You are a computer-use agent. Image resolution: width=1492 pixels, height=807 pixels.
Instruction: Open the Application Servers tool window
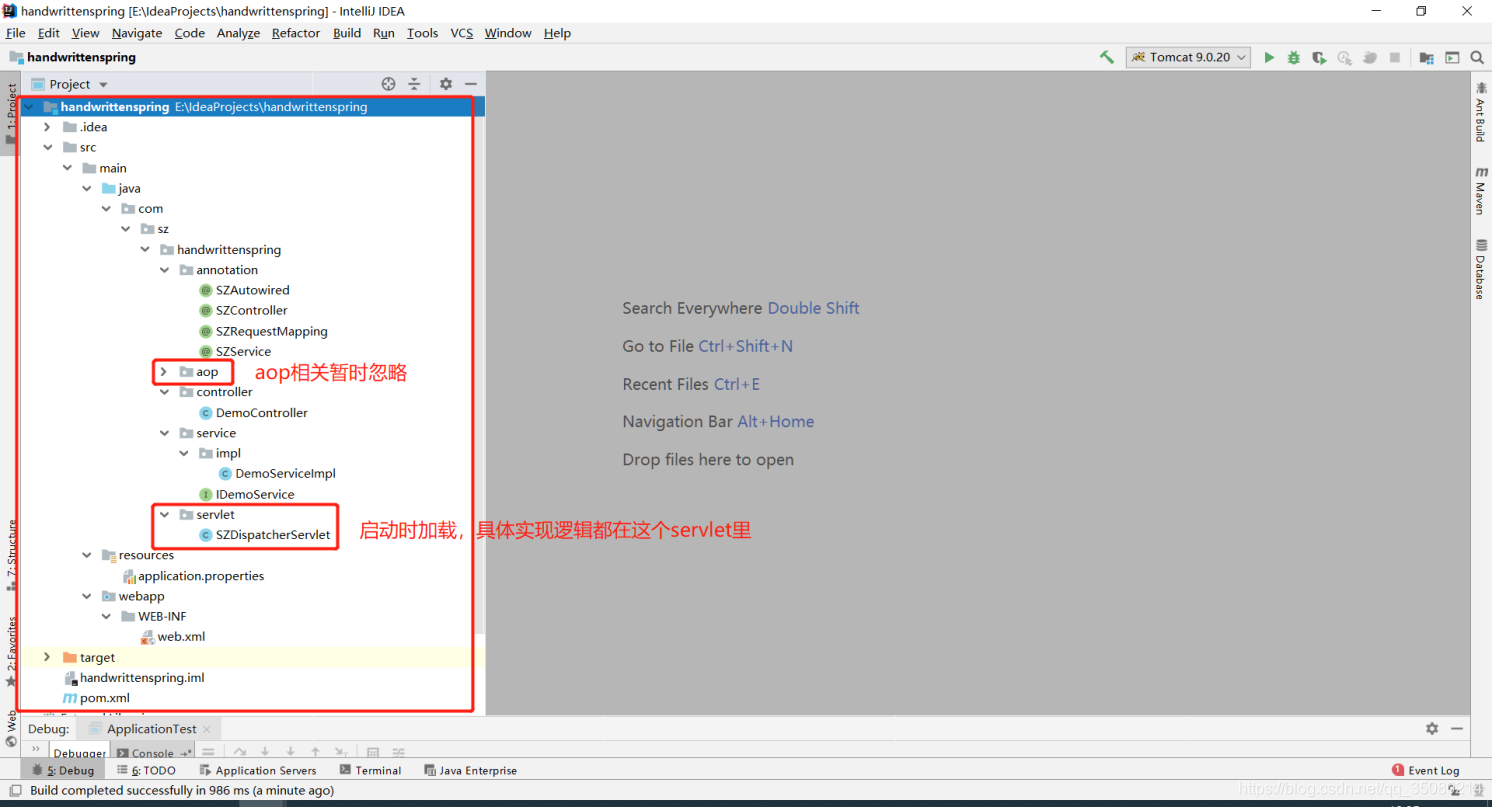[x=257, y=770]
